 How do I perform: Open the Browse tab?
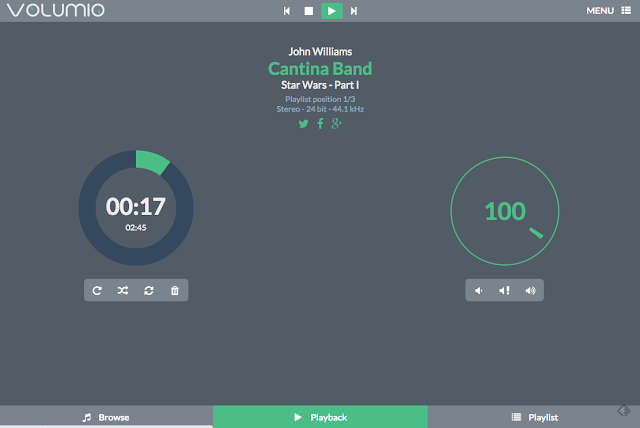point(106,417)
